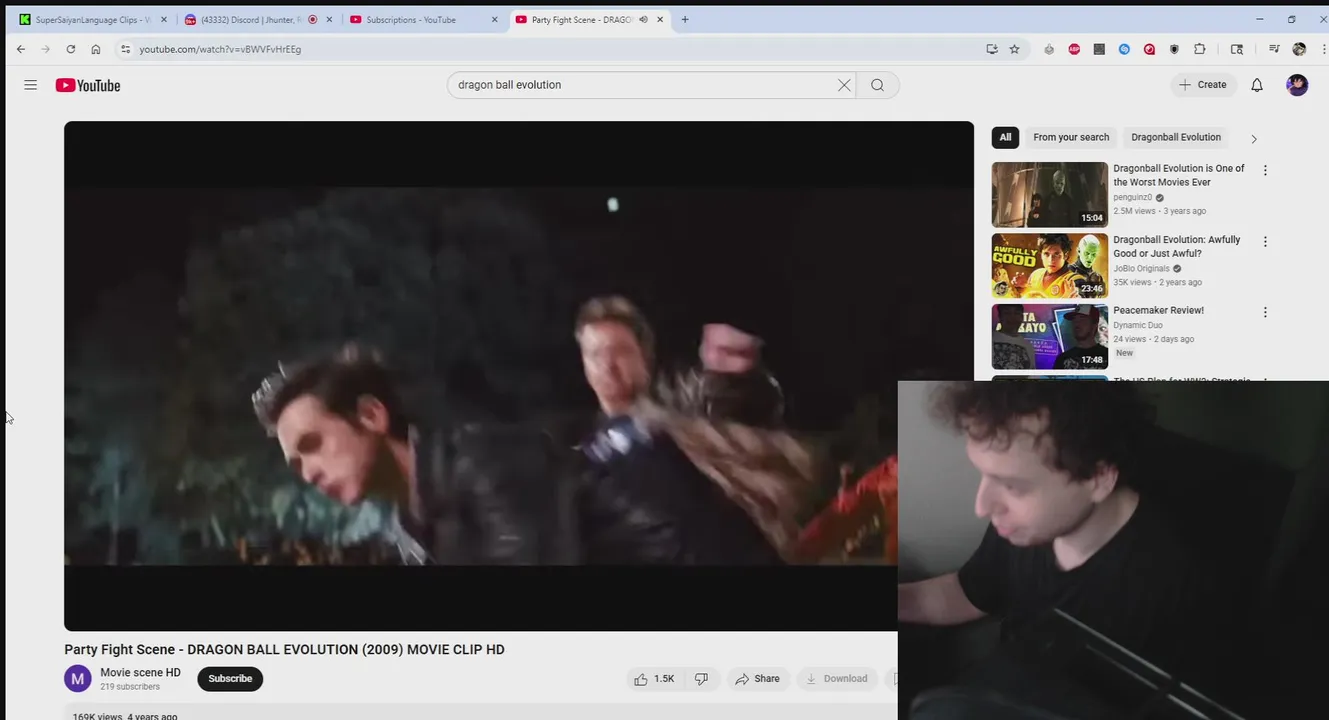
Task: Share the video
Action: (x=757, y=679)
